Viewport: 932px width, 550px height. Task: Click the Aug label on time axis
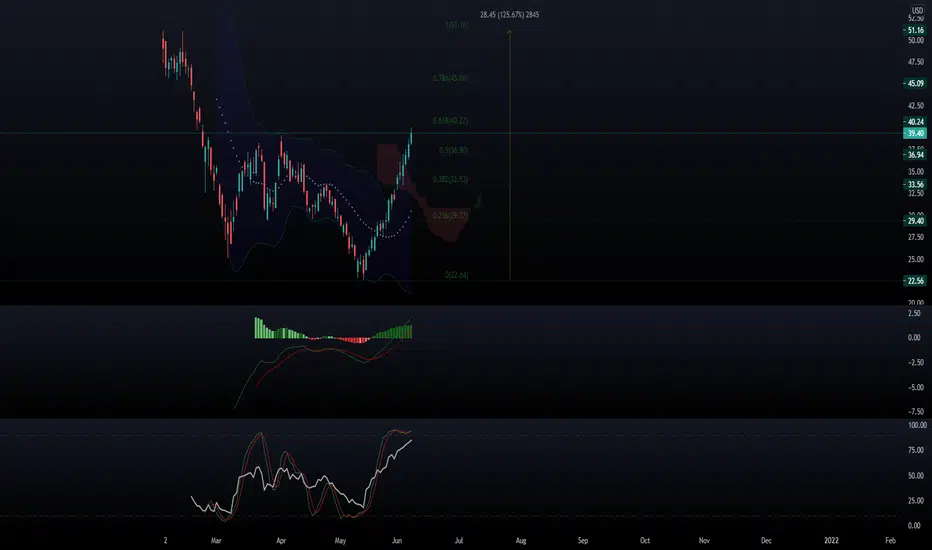pos(521,540)
